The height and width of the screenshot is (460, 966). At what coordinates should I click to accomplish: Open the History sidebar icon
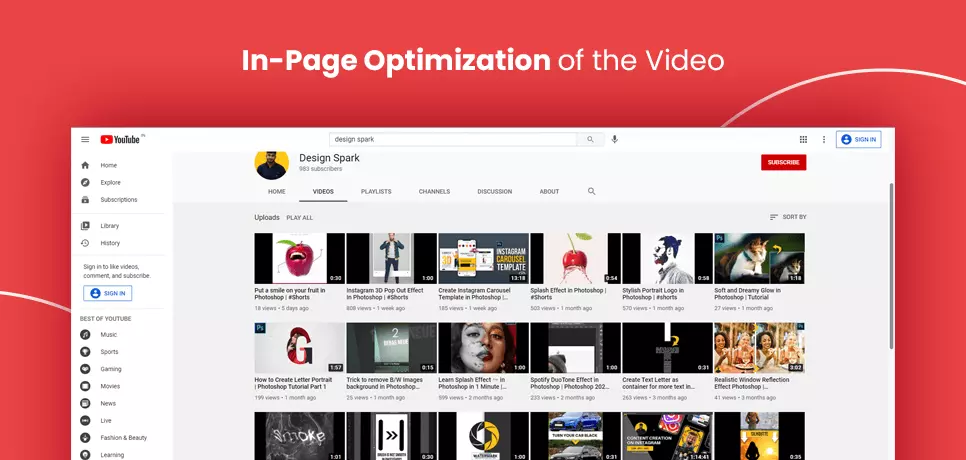coord(85,243)
